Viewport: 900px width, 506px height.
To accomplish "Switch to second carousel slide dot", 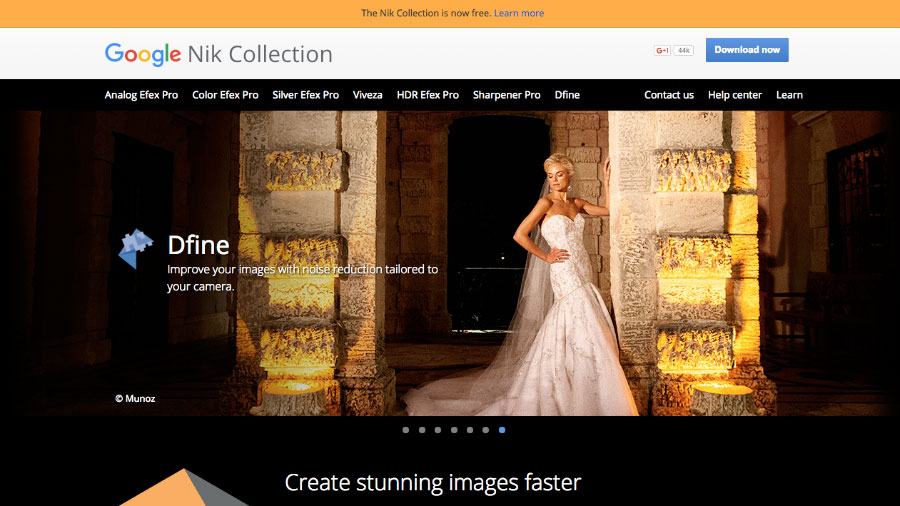I will point(422,430).
